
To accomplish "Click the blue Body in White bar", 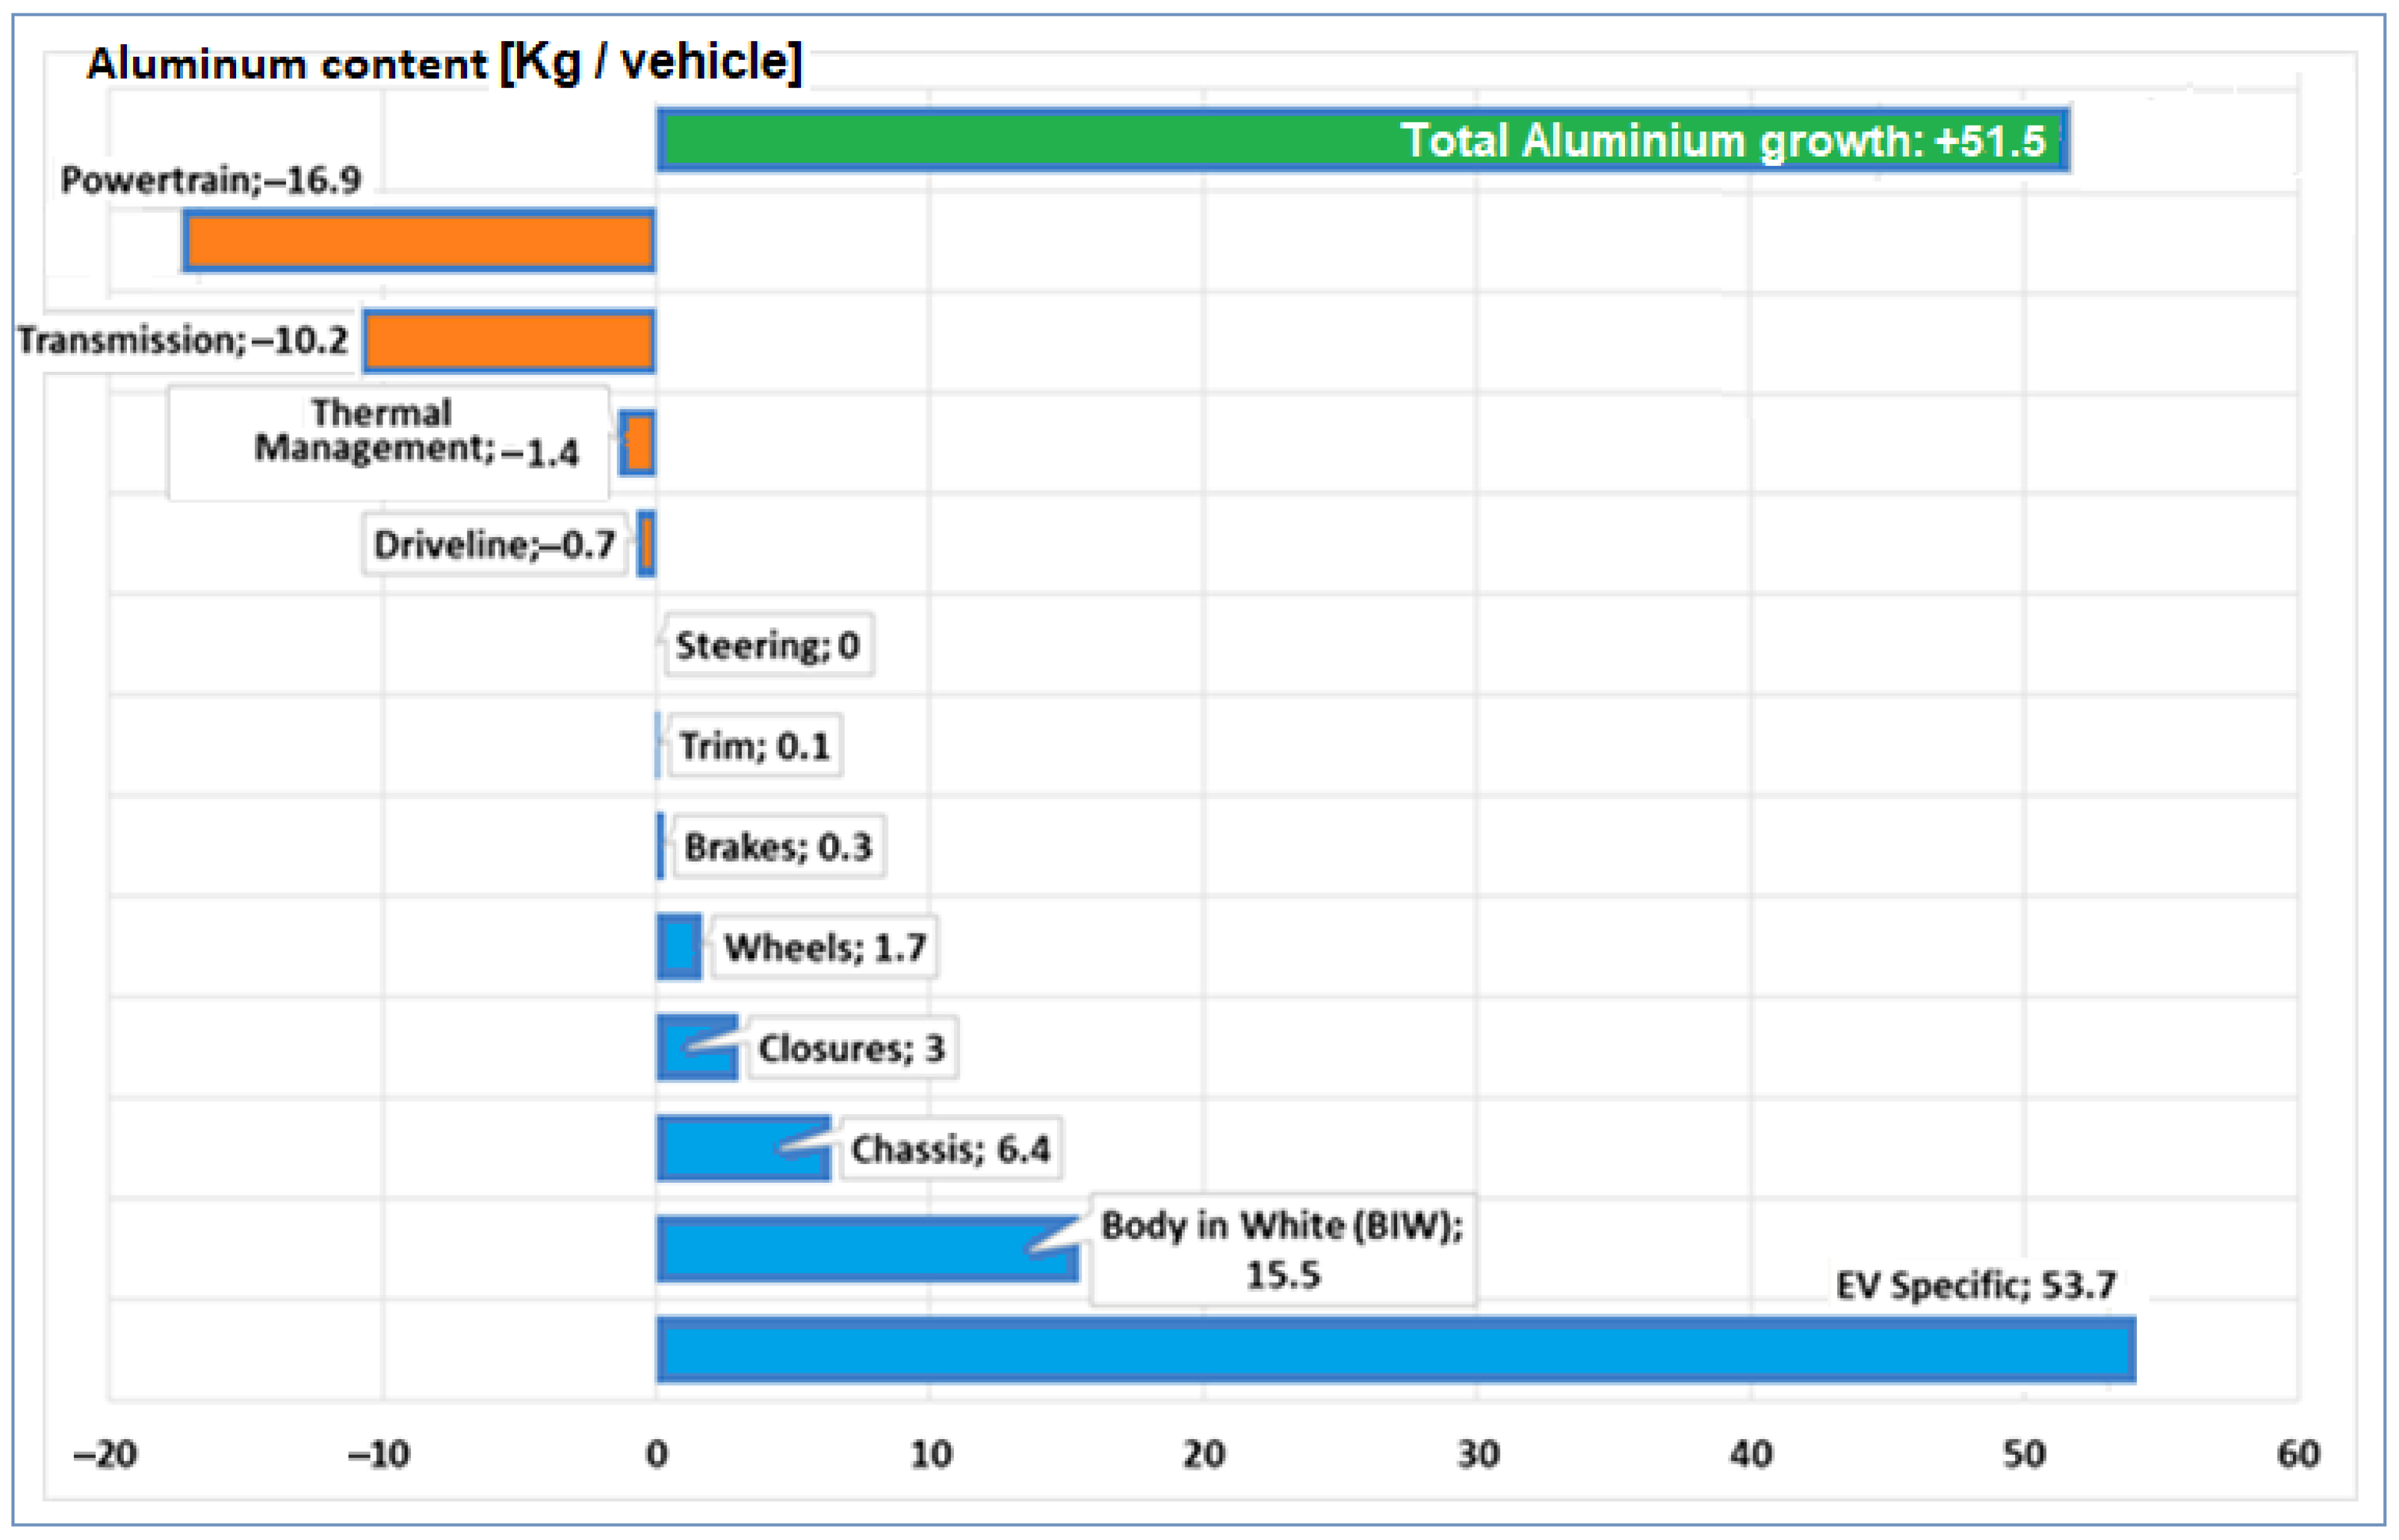I will (x=850, y=1250).
